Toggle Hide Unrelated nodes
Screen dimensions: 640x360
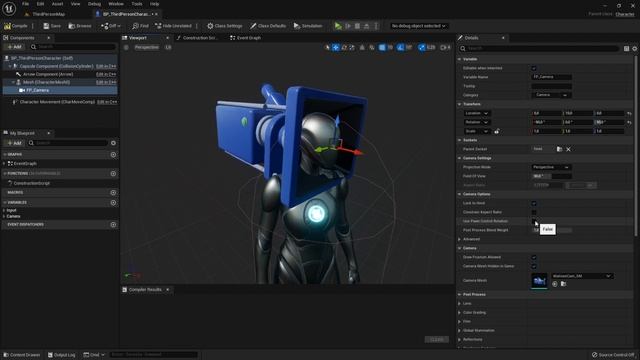click(x=173, y=26)
